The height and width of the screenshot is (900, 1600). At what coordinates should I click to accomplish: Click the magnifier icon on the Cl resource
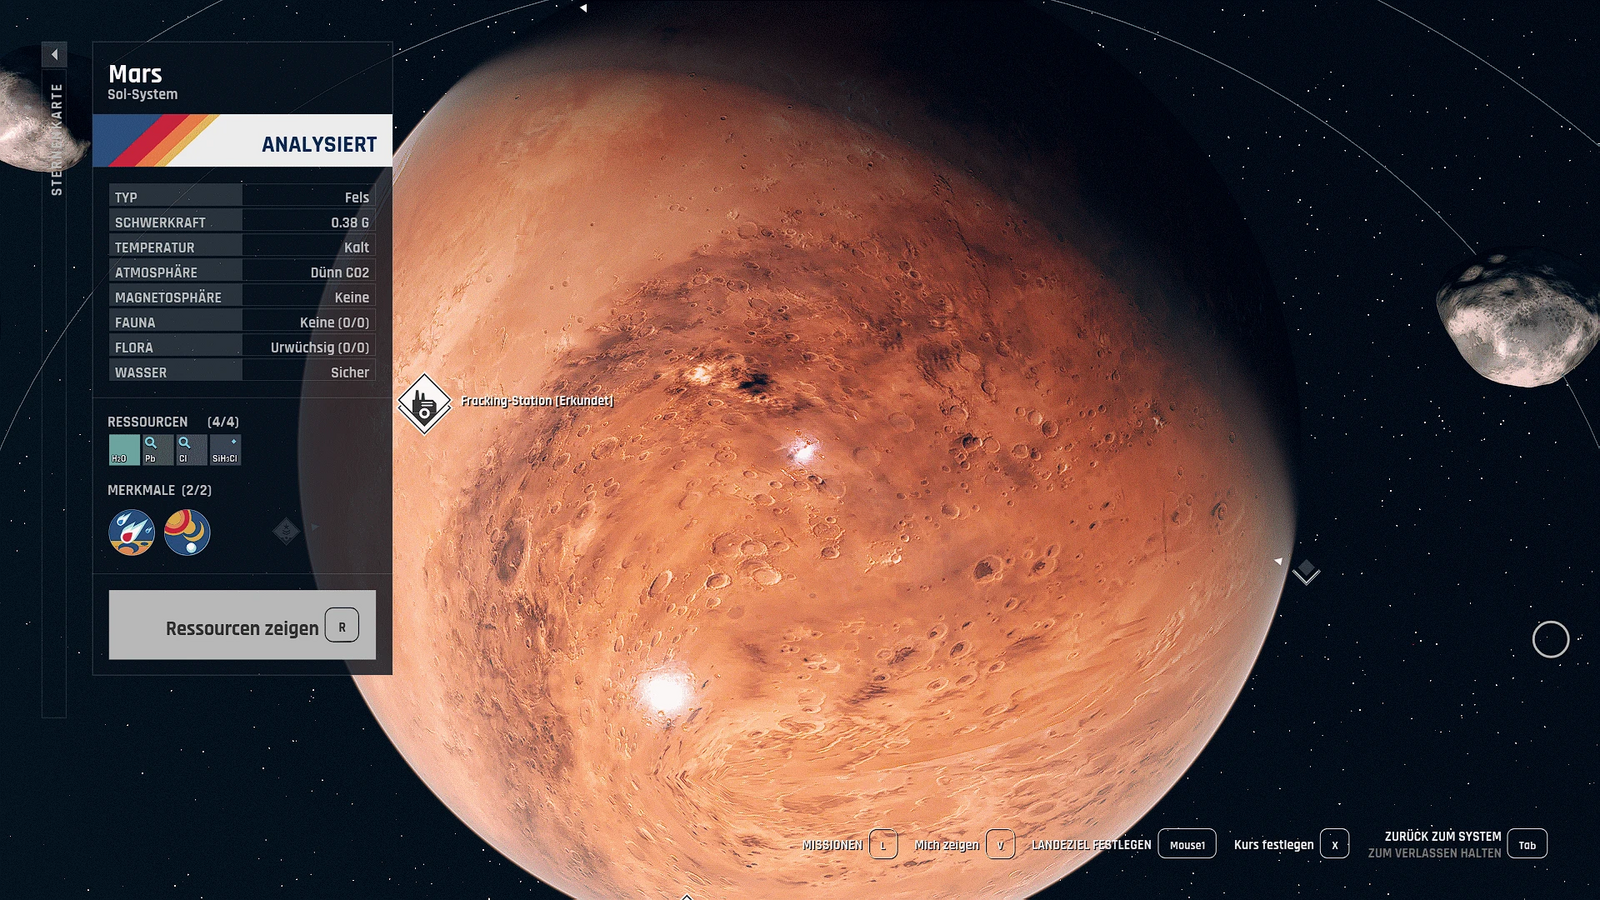(183, 443)
